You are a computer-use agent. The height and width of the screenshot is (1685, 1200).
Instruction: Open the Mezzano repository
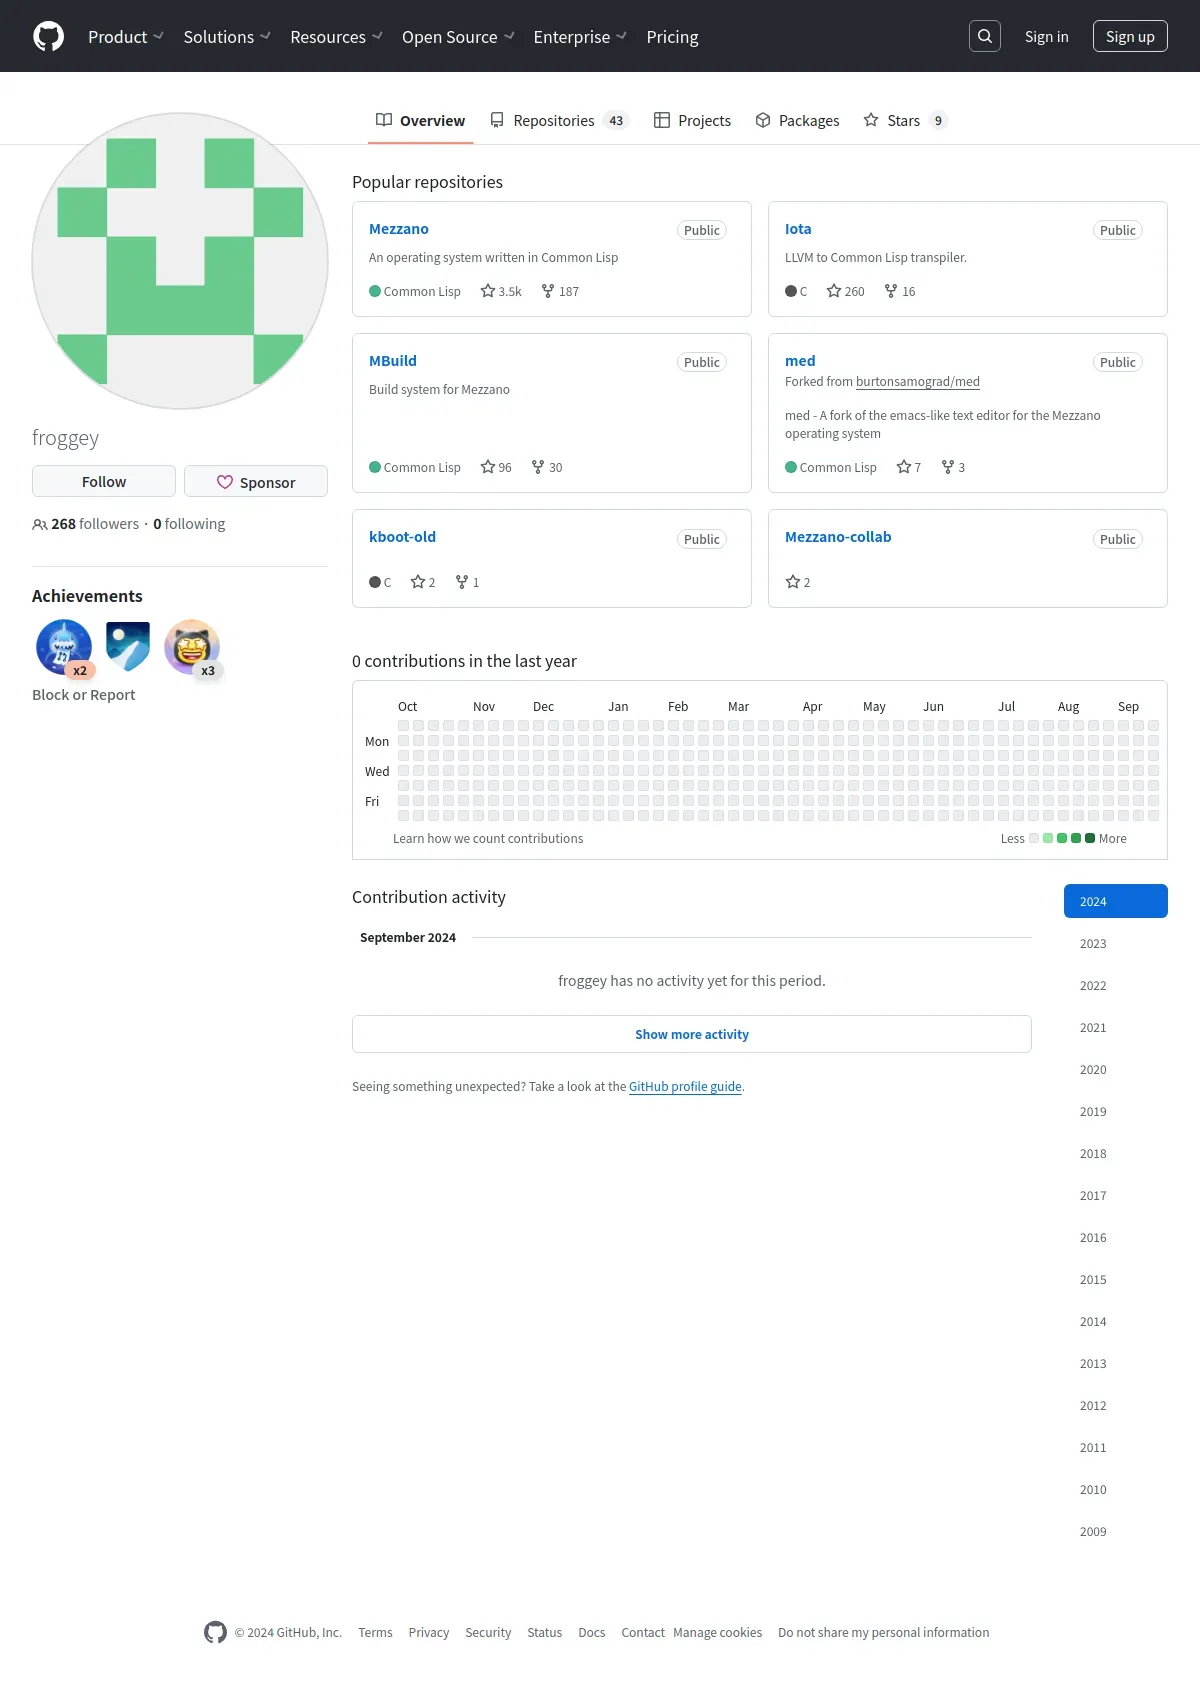[399, 229]
